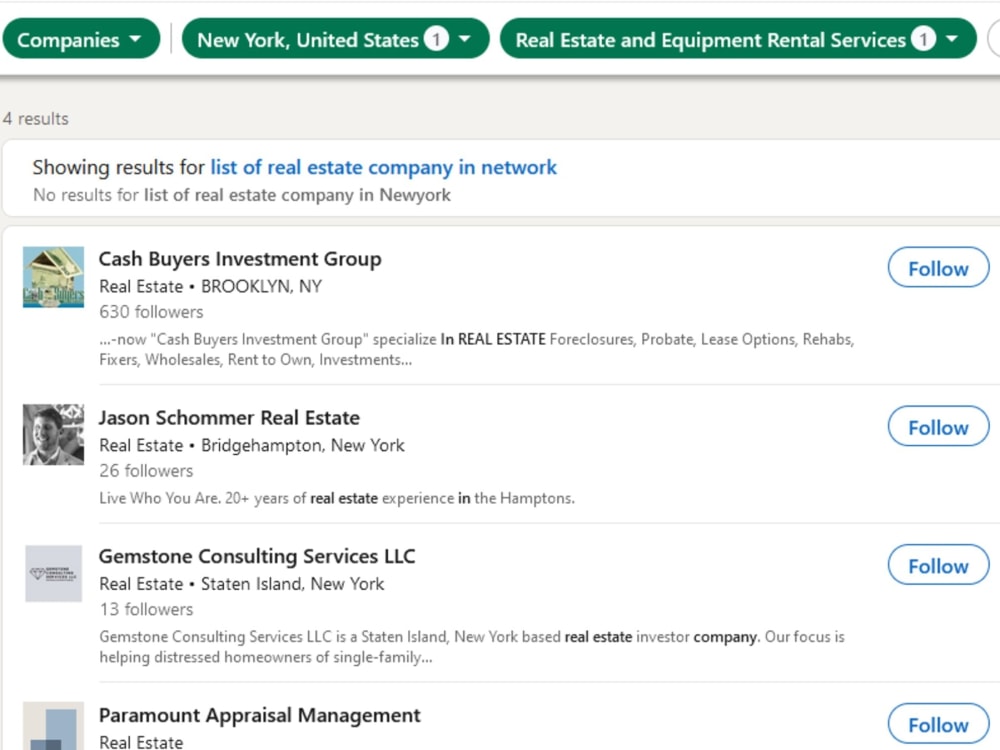
Task: Click 'Real Estate • Staten Island, New York' text
Action: [x=242, y=584]
